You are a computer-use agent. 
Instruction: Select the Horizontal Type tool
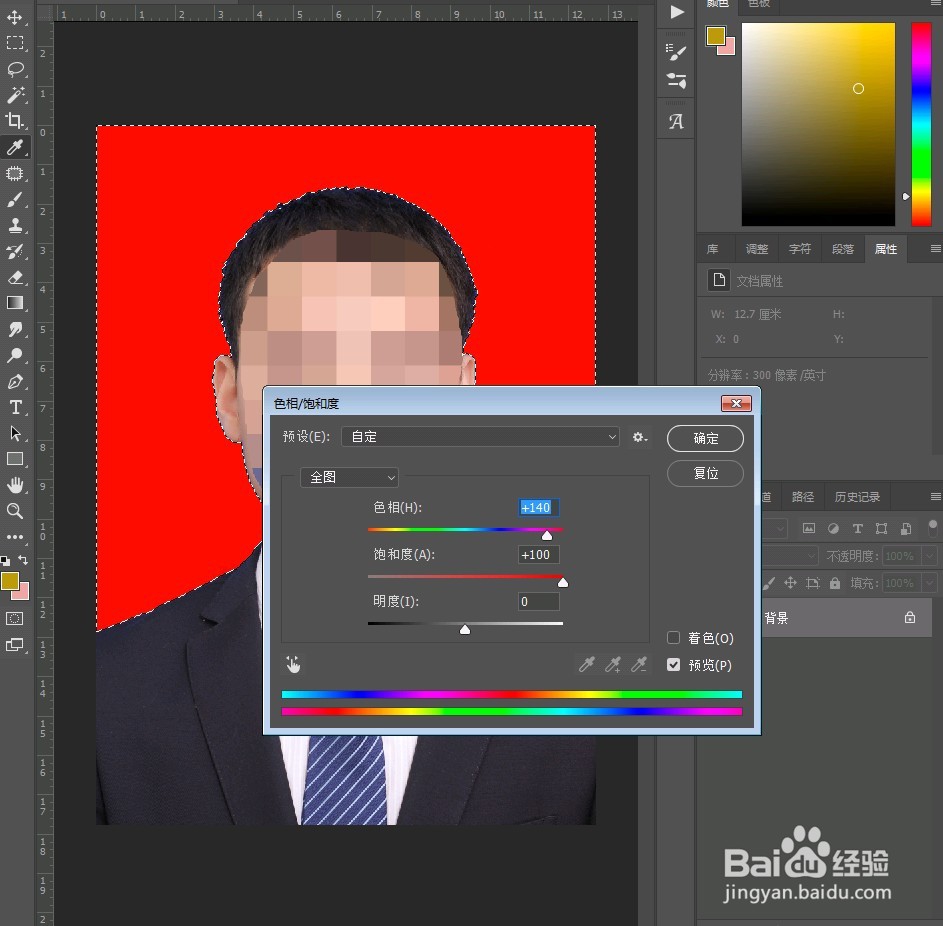click(14, 407)
